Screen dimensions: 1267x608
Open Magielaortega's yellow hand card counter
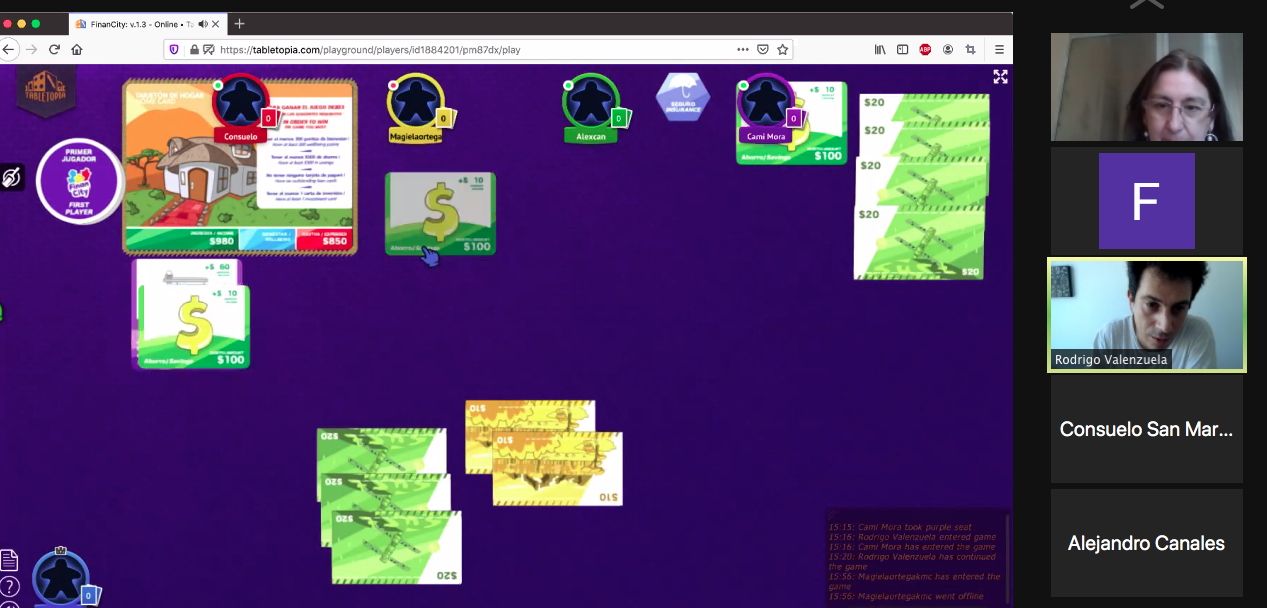pos(444,118)
